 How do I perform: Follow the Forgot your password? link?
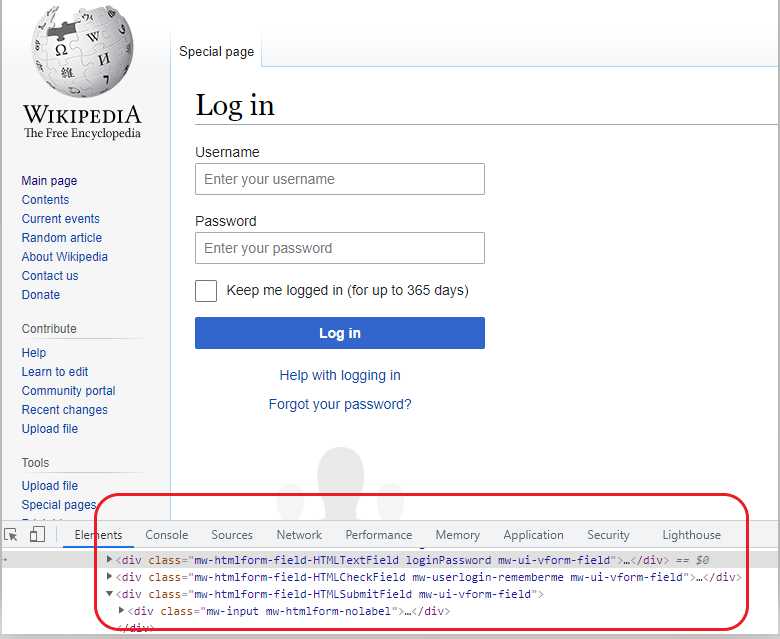point(340,404)
